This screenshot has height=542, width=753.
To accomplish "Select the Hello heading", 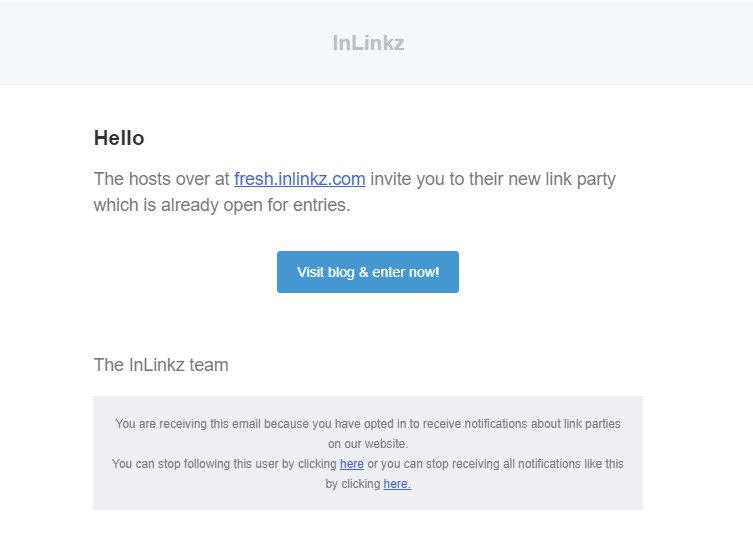I will tap(119, 138).
